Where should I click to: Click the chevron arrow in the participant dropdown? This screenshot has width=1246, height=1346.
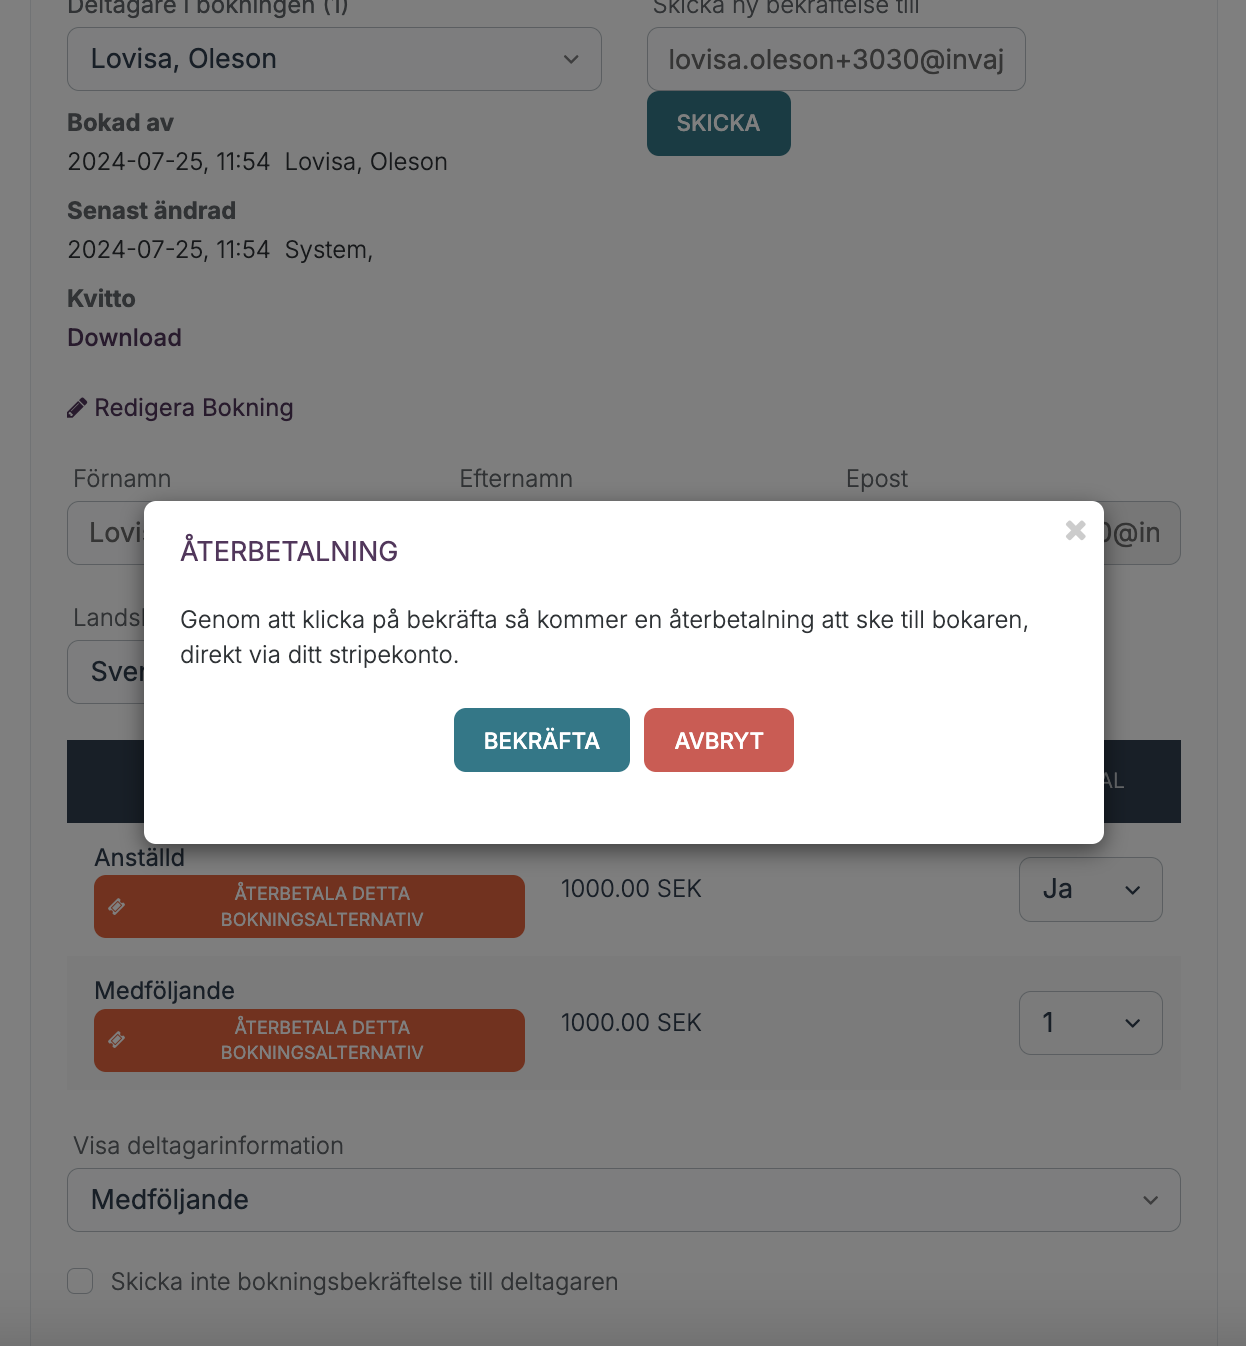571,59
